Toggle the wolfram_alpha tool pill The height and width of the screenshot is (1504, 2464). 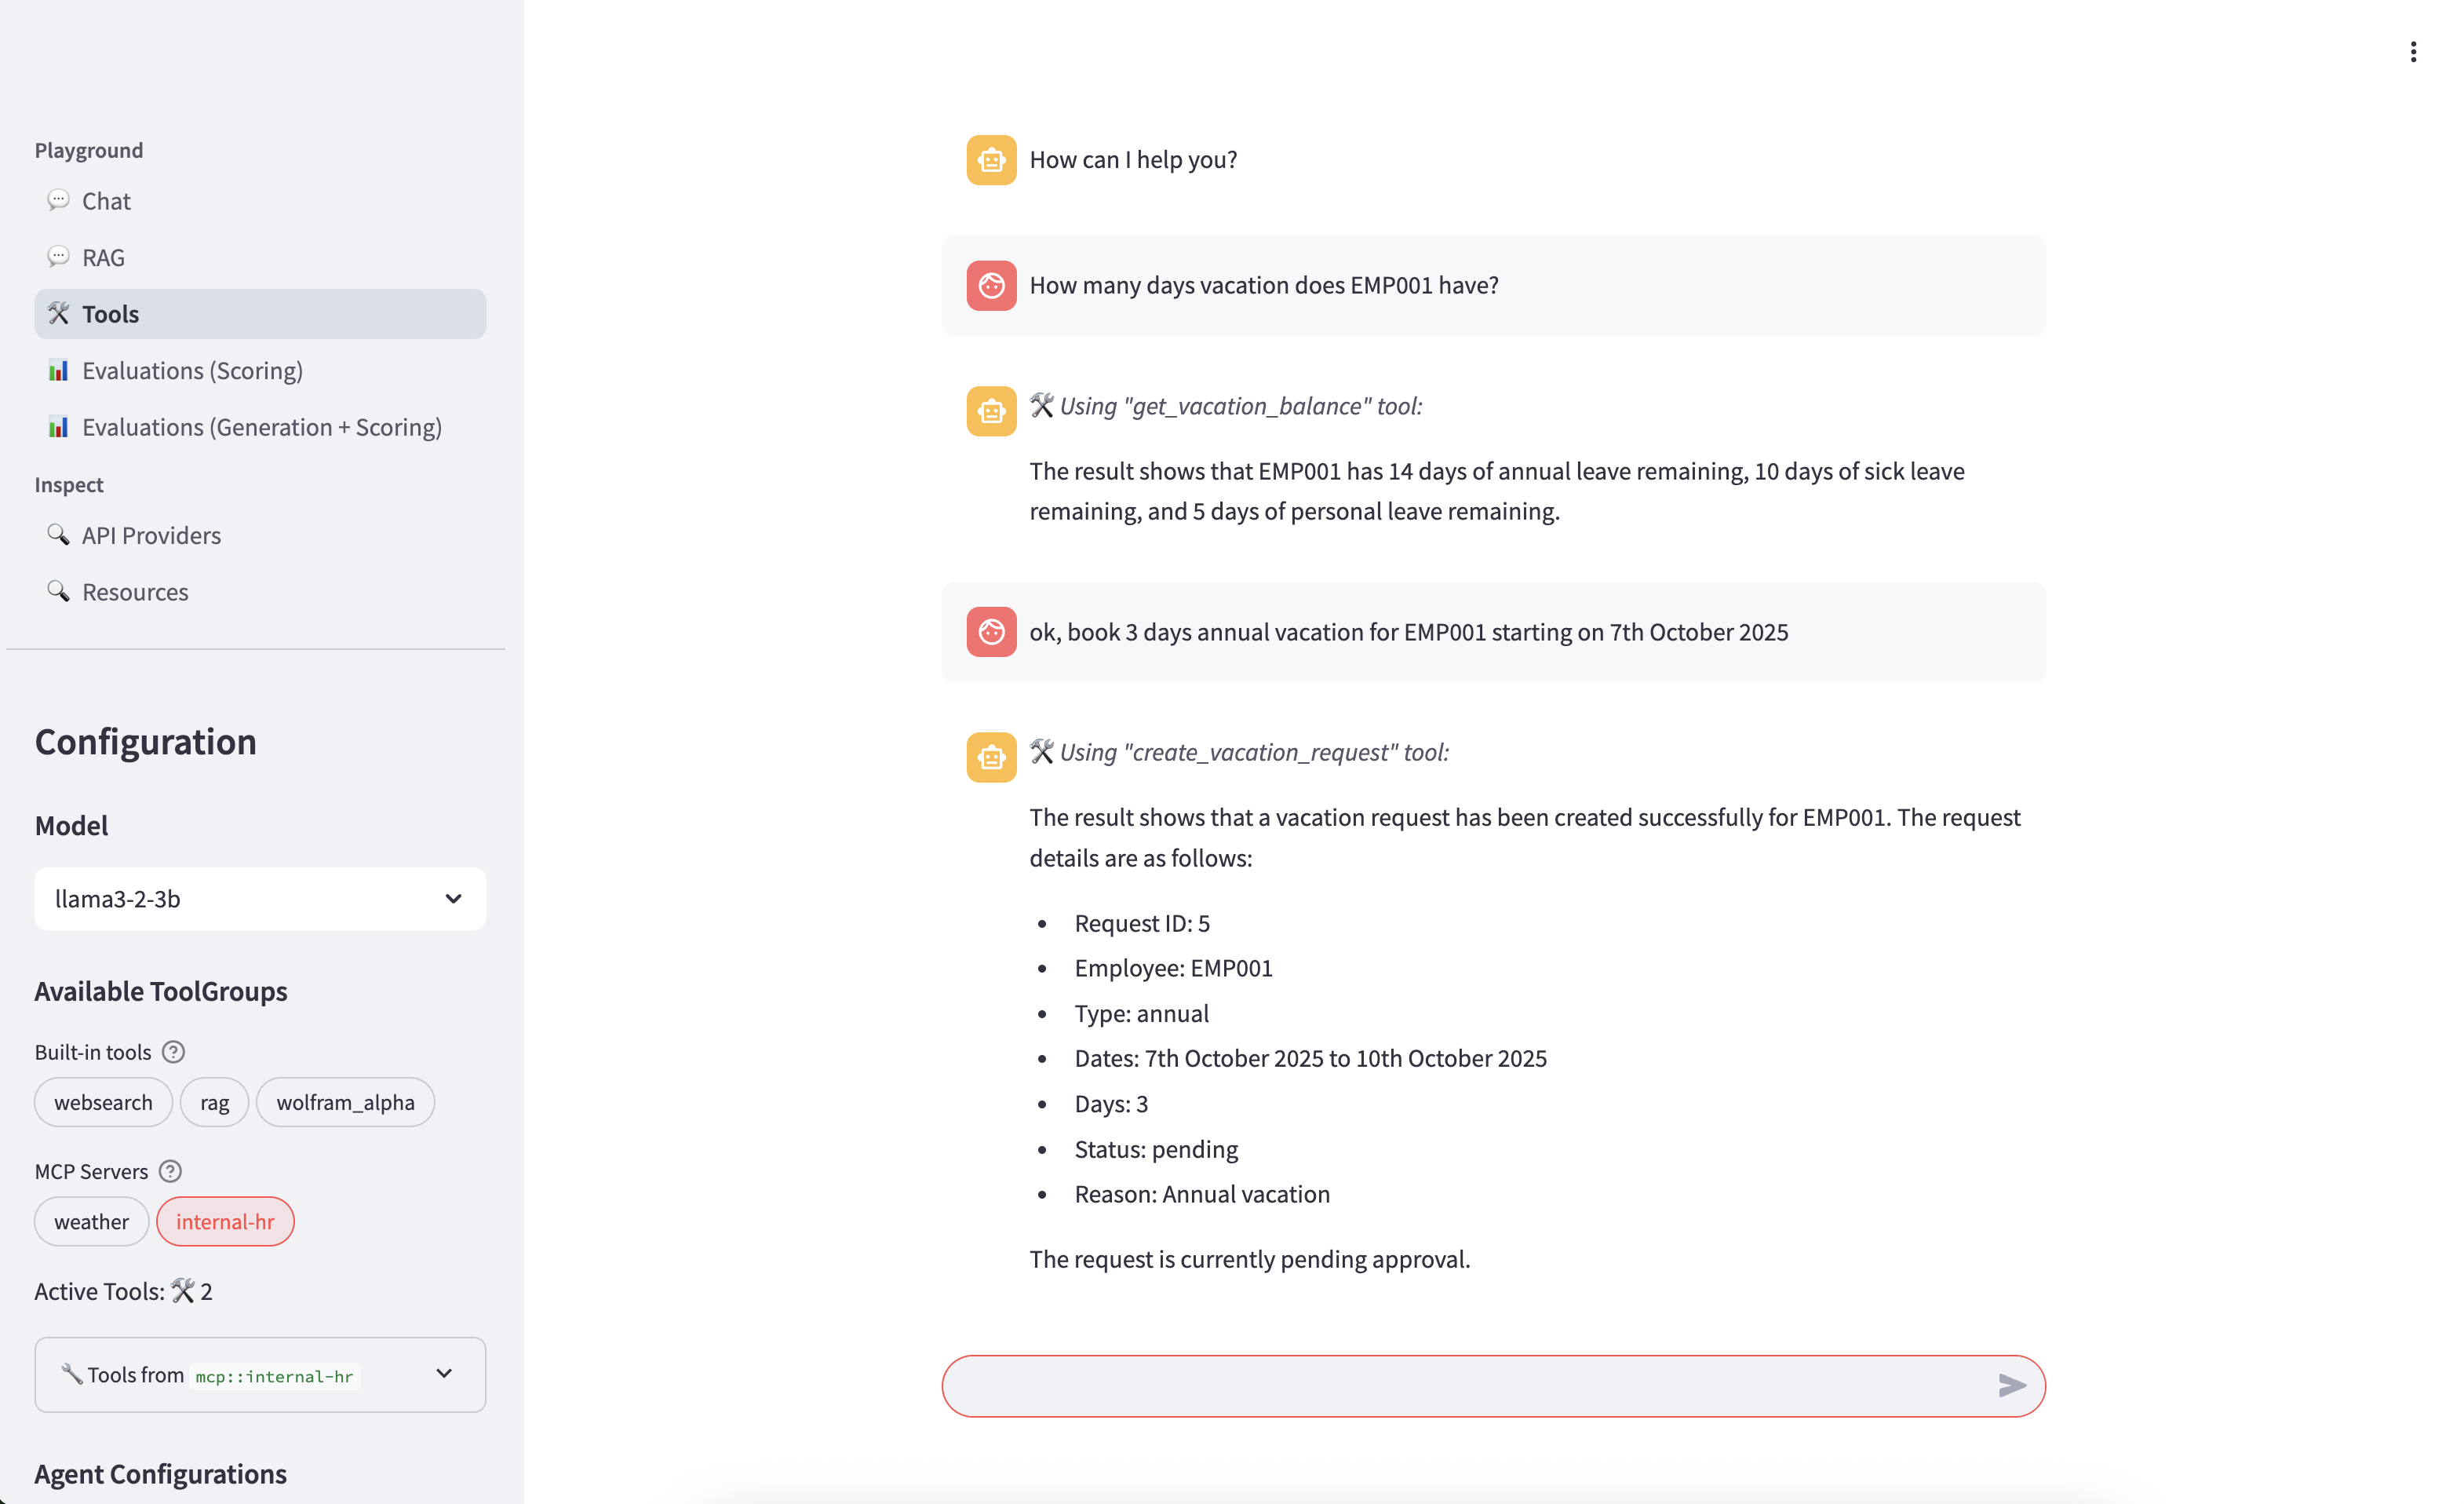(x=345, y=1102)
